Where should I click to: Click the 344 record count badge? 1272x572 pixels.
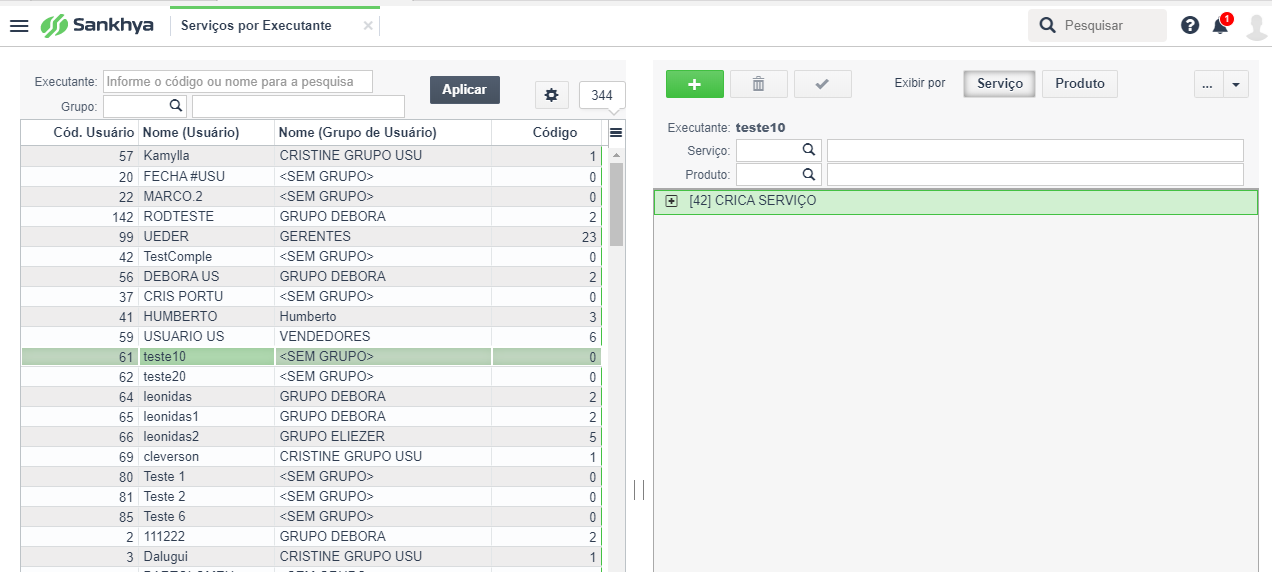(x=602, y=96)
